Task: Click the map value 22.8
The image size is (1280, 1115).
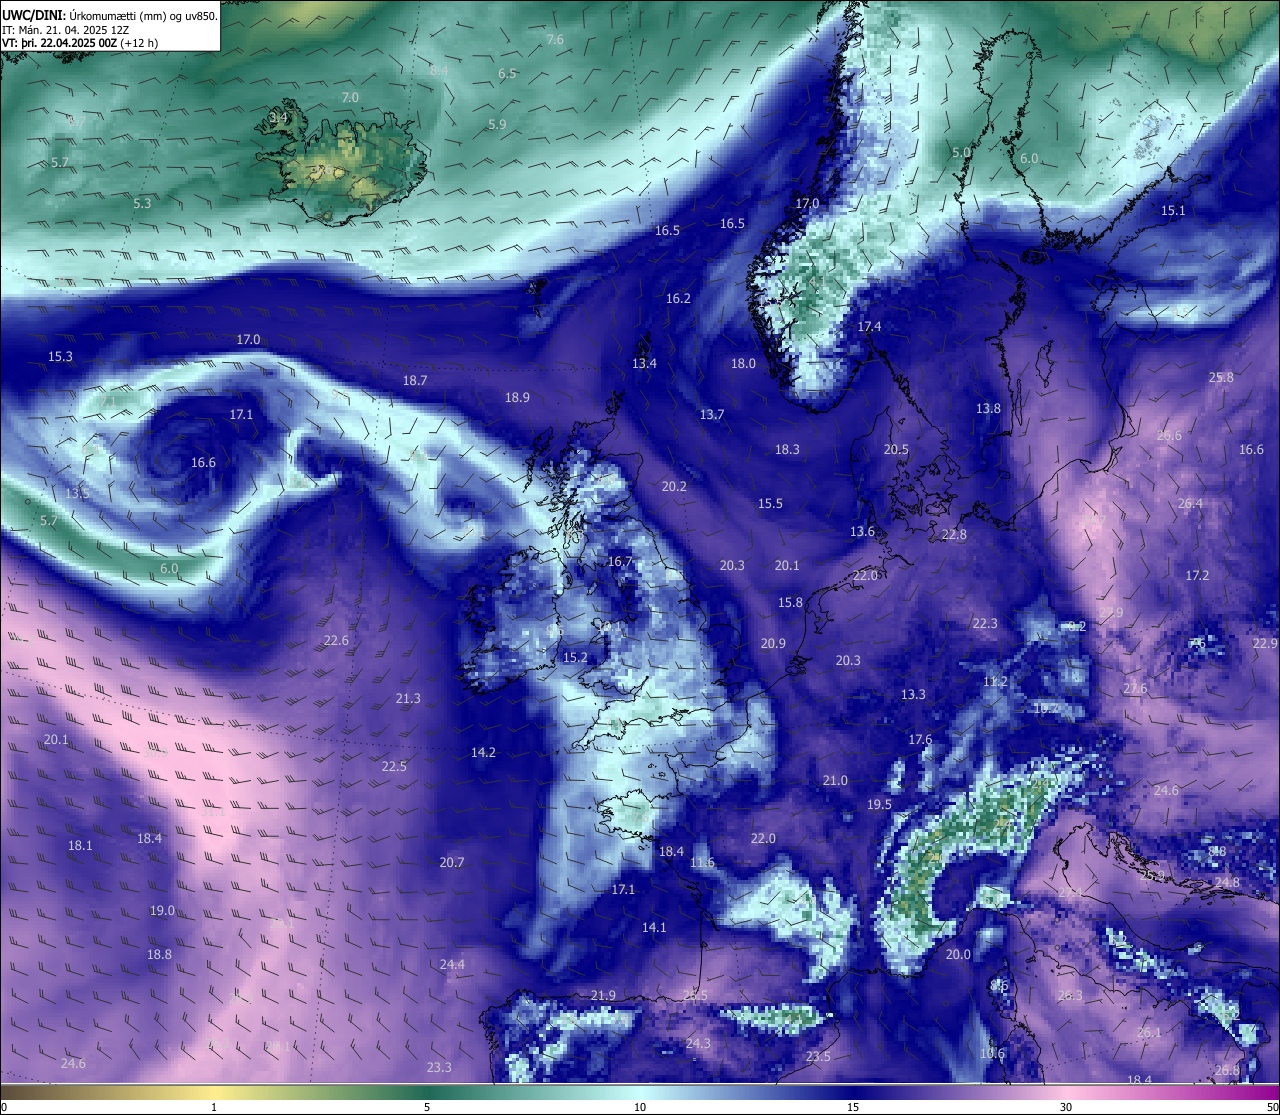Action: point(954,534)
